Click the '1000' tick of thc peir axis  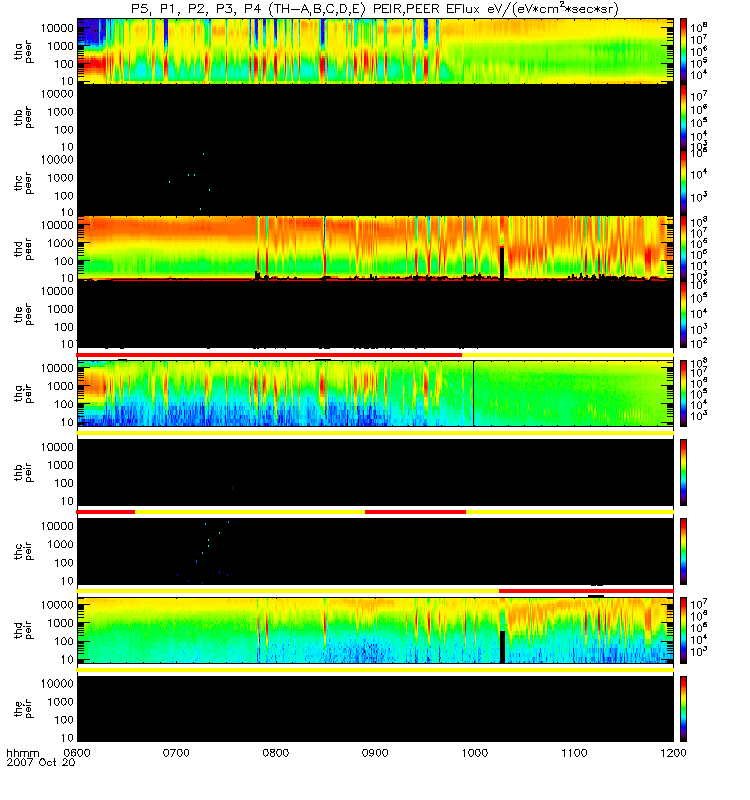[x=61, y=544]
